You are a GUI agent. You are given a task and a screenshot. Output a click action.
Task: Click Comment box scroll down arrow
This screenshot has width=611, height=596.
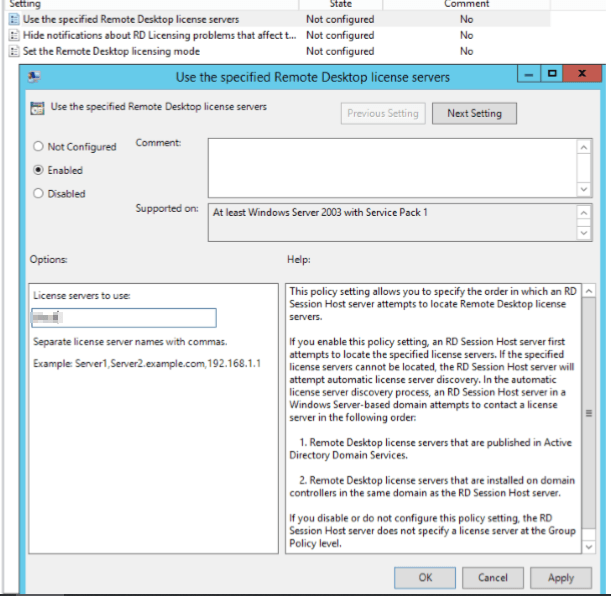[x=584, y=189]
